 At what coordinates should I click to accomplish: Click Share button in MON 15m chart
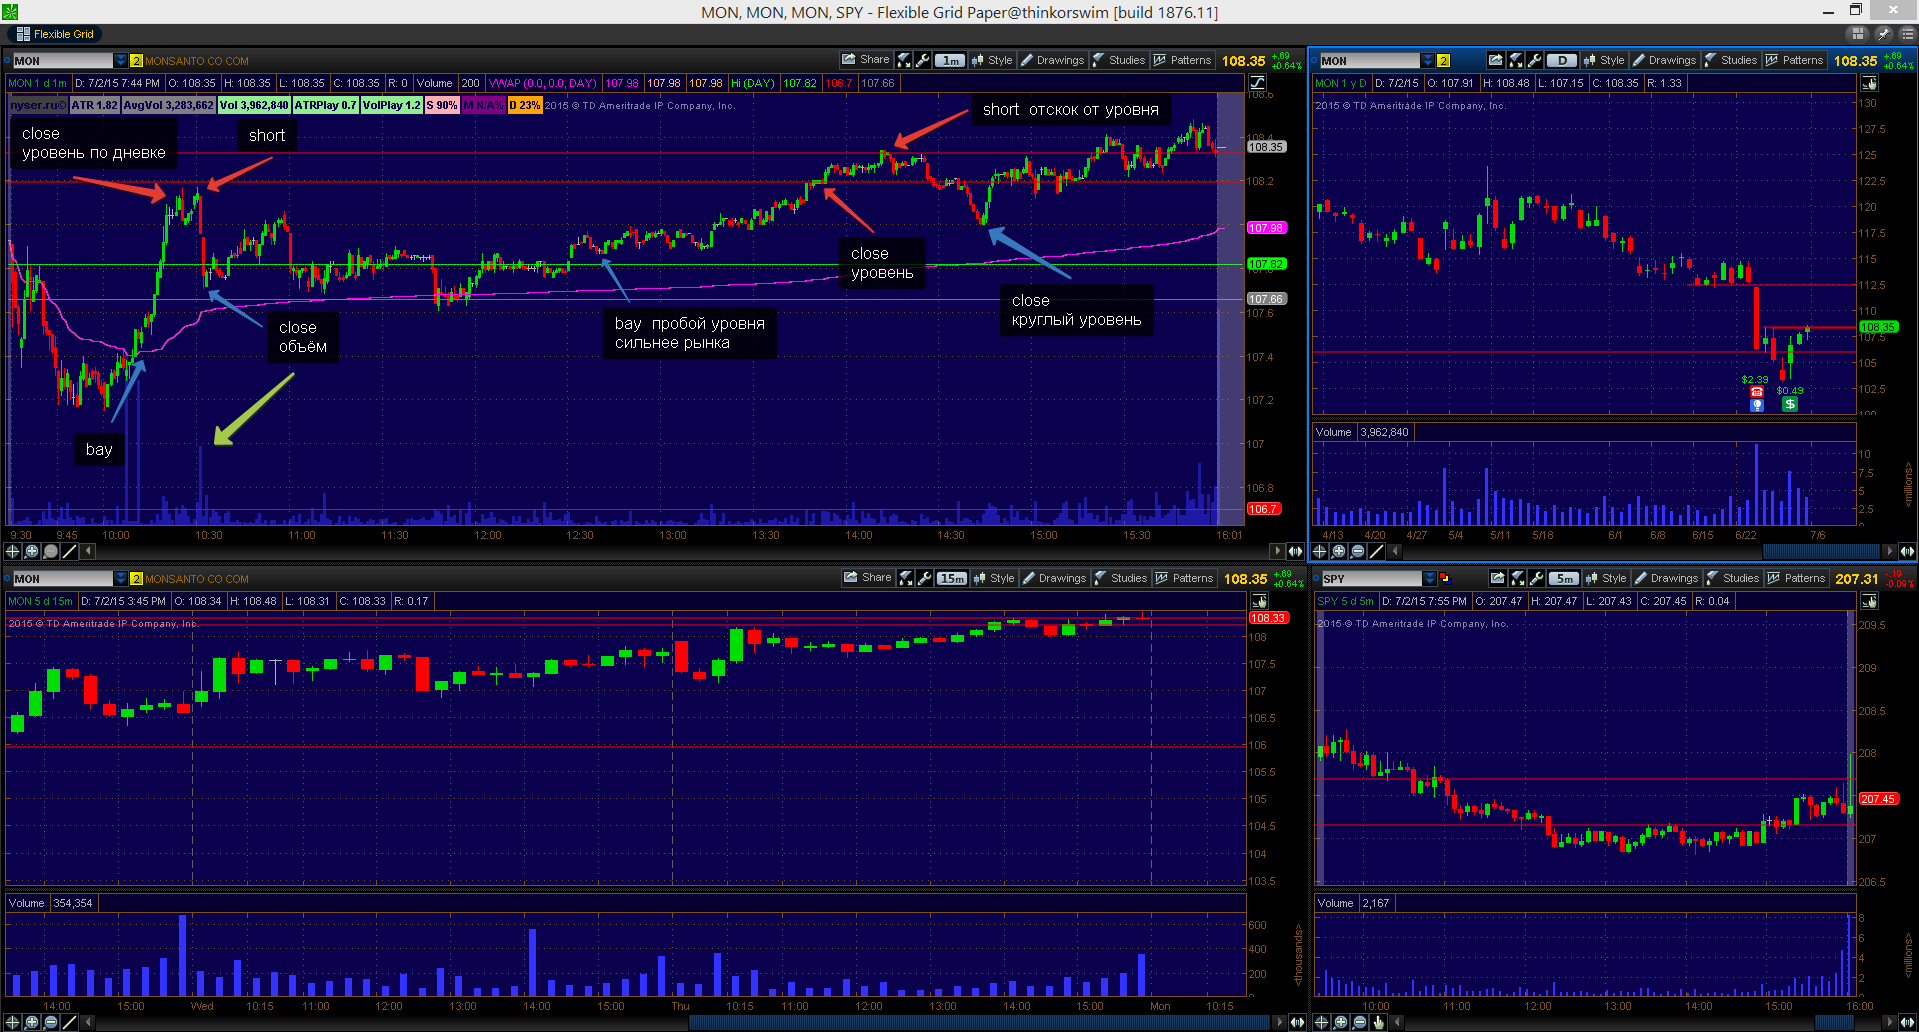click(x=868, y=578)
